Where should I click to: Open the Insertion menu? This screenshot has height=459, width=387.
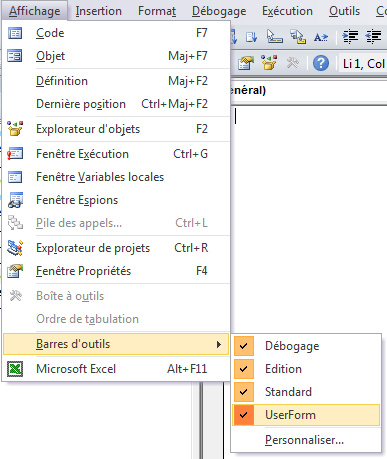click(x=99, y=11)
